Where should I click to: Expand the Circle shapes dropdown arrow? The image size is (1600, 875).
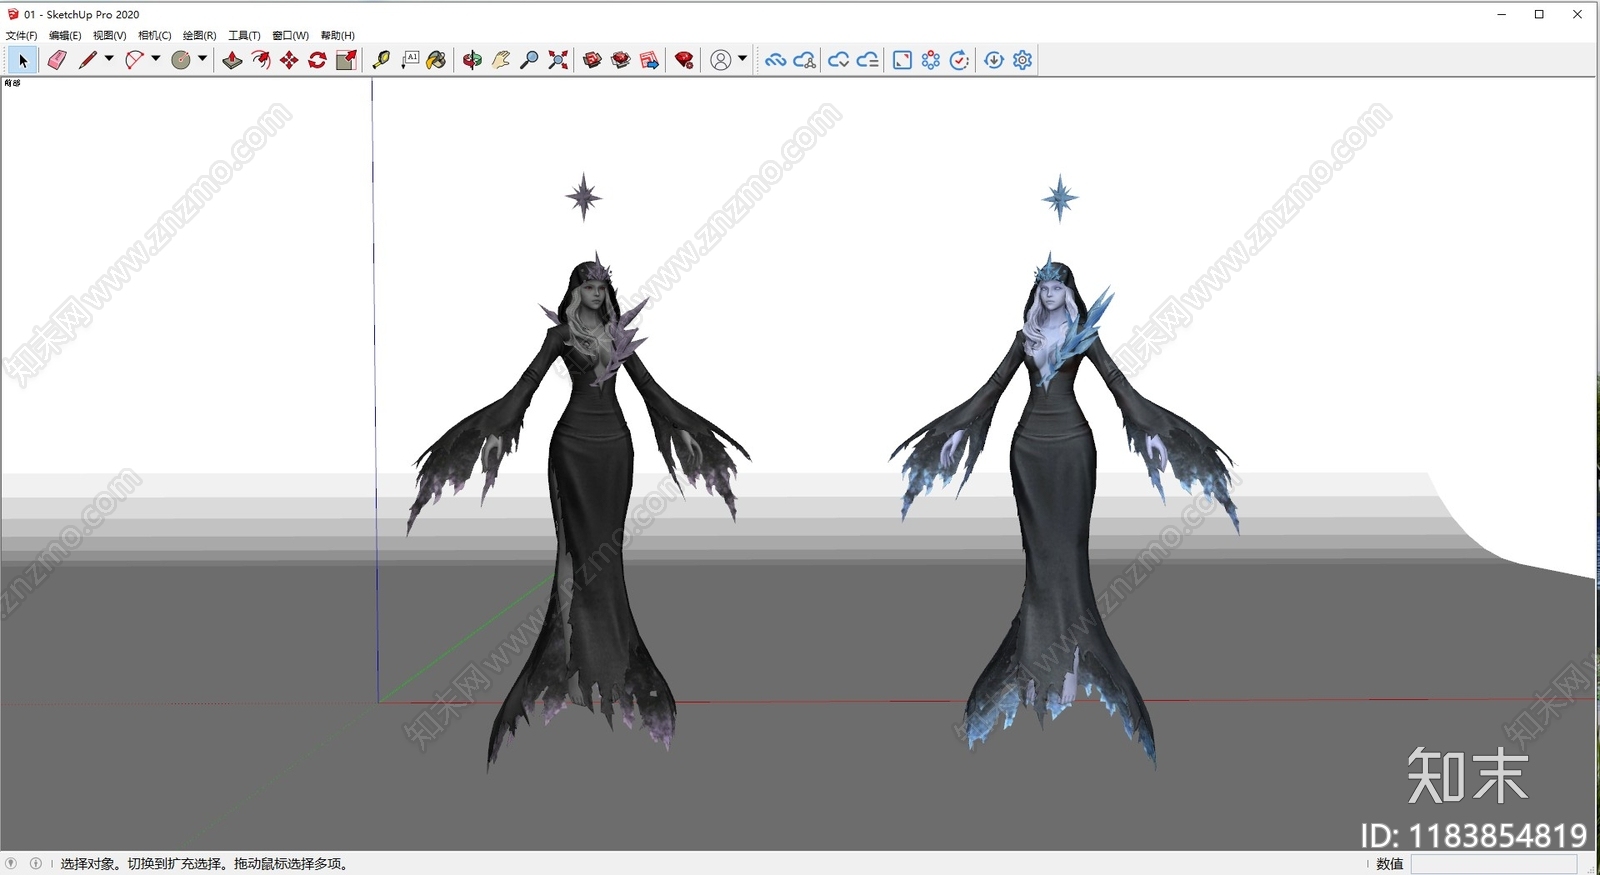(x=202, y=59)
